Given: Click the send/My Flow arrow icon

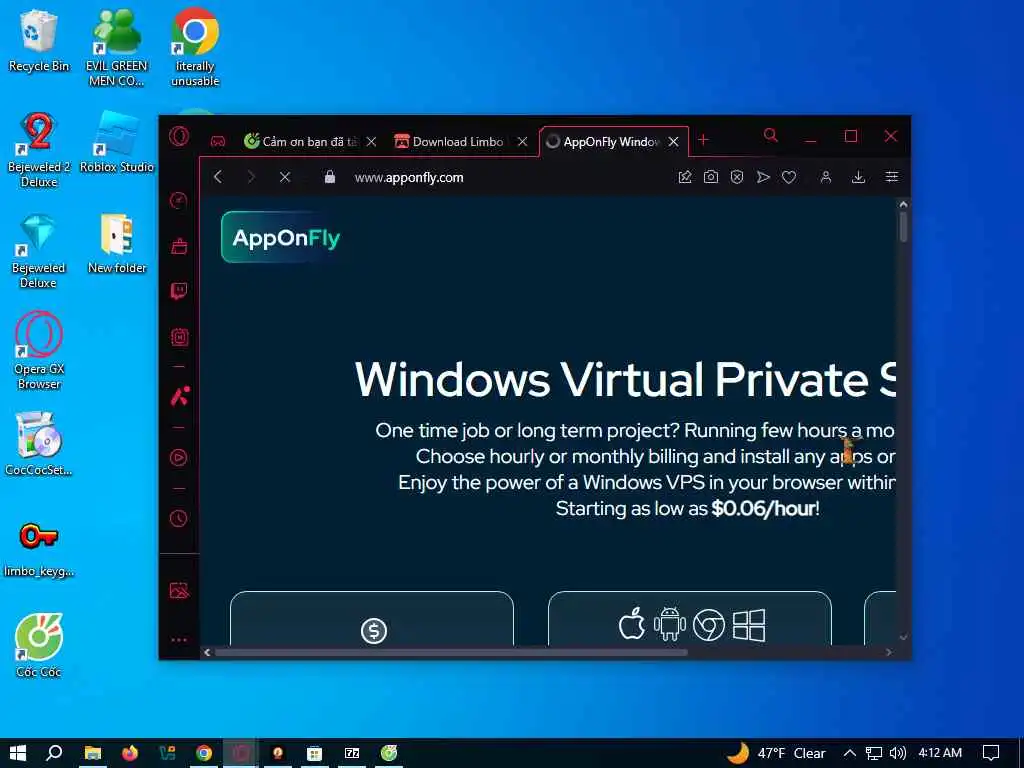Looking at the screenshot, I should click(763, 177).
